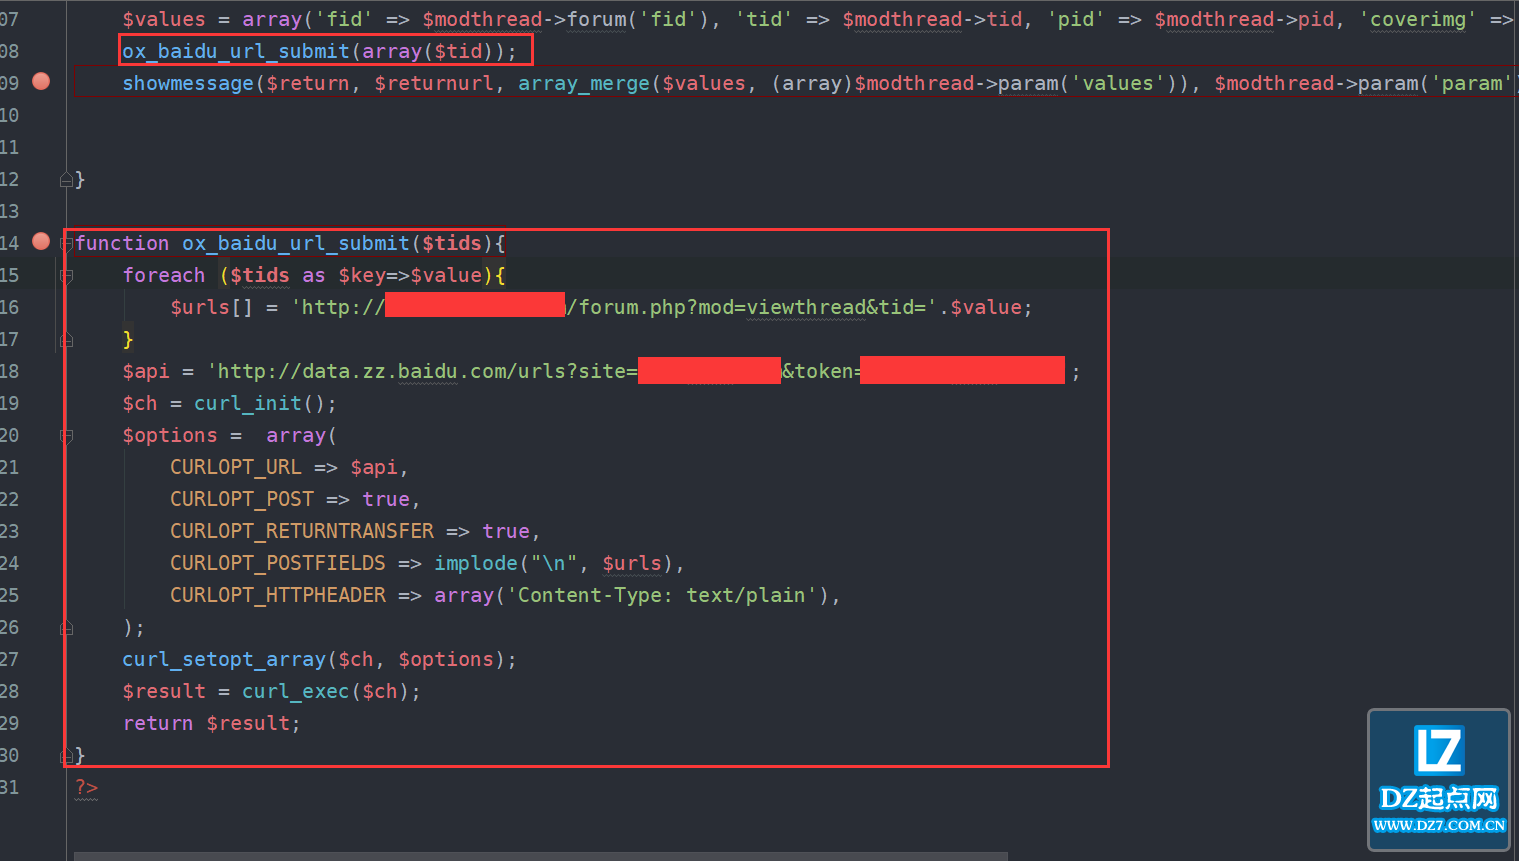
Task: Click CURLOPT_POST constant
Action: pyautogui.click(x=242, y=499)
